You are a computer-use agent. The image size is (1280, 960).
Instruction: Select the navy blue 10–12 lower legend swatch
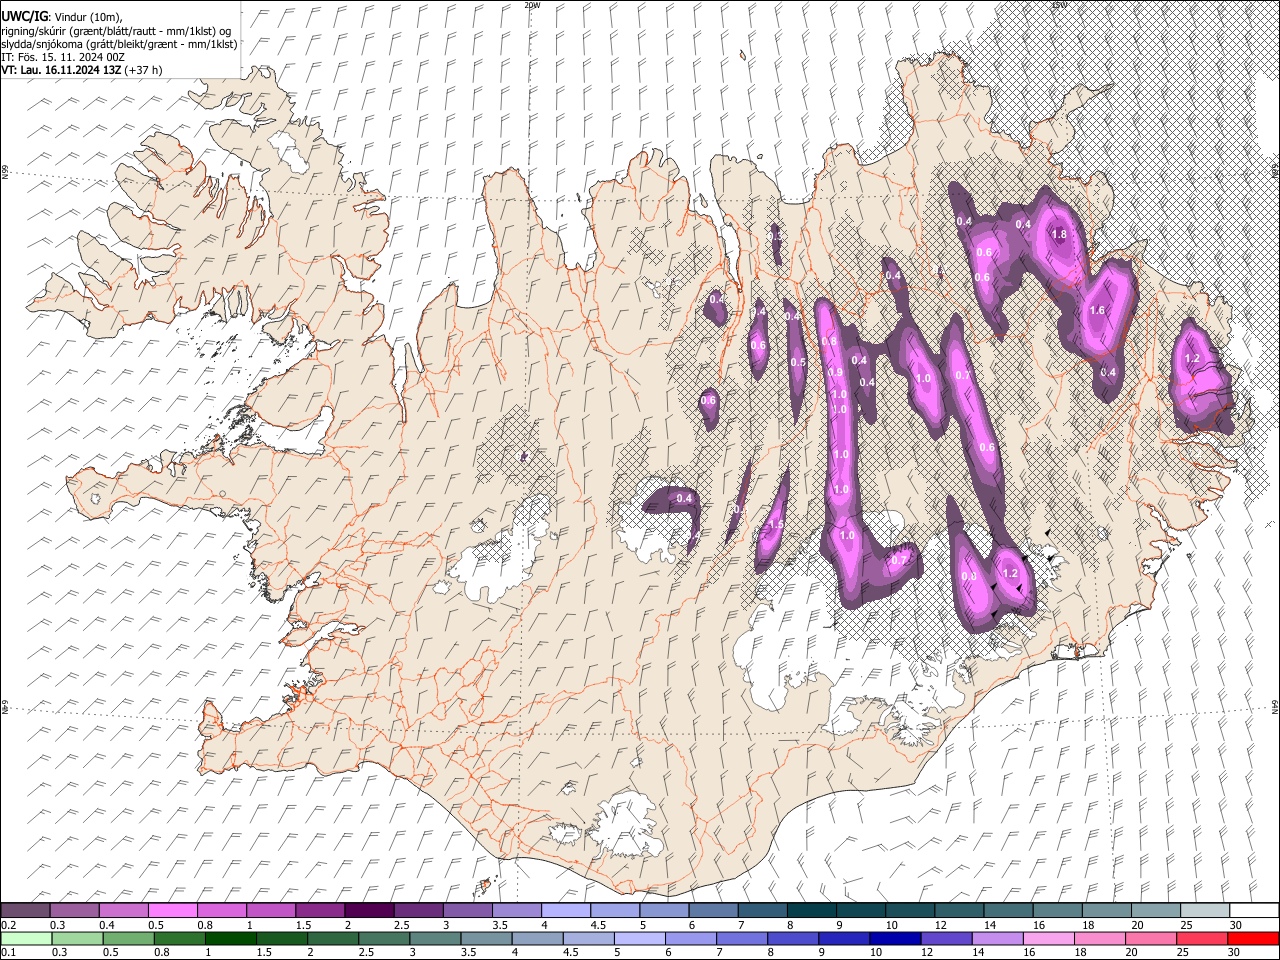click(x=896, y=938)
